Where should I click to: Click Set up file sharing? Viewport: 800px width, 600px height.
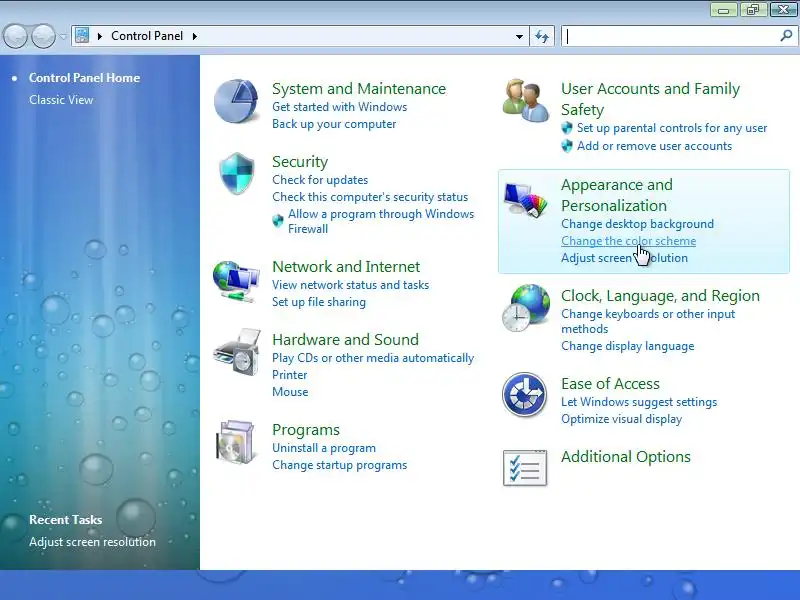coord(319,302)
